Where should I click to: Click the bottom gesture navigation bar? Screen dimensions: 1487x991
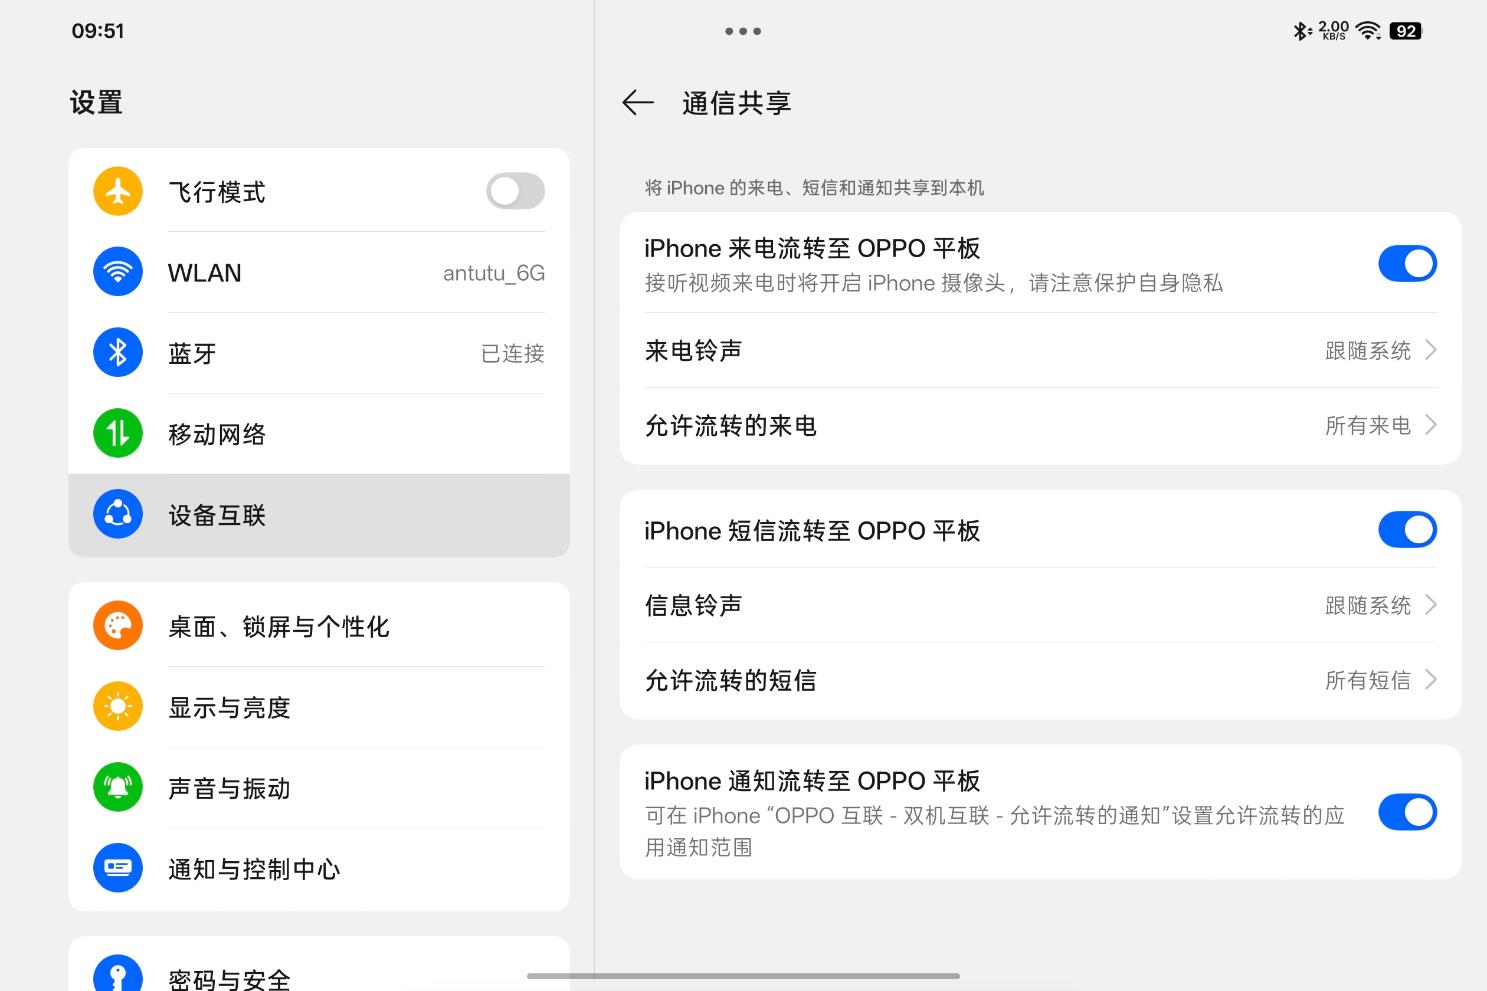click(743, 977)
